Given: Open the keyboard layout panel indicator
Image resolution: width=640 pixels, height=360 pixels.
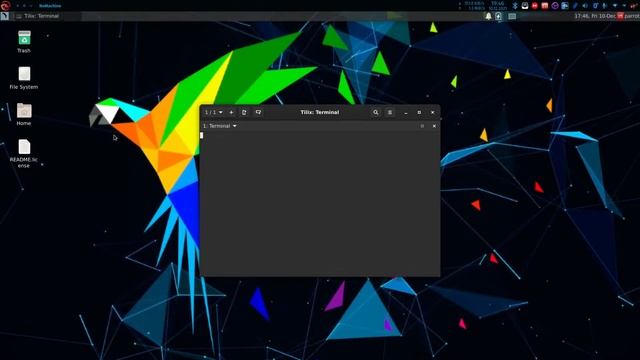Looking at the screenshot, I should tap(512, 16).
